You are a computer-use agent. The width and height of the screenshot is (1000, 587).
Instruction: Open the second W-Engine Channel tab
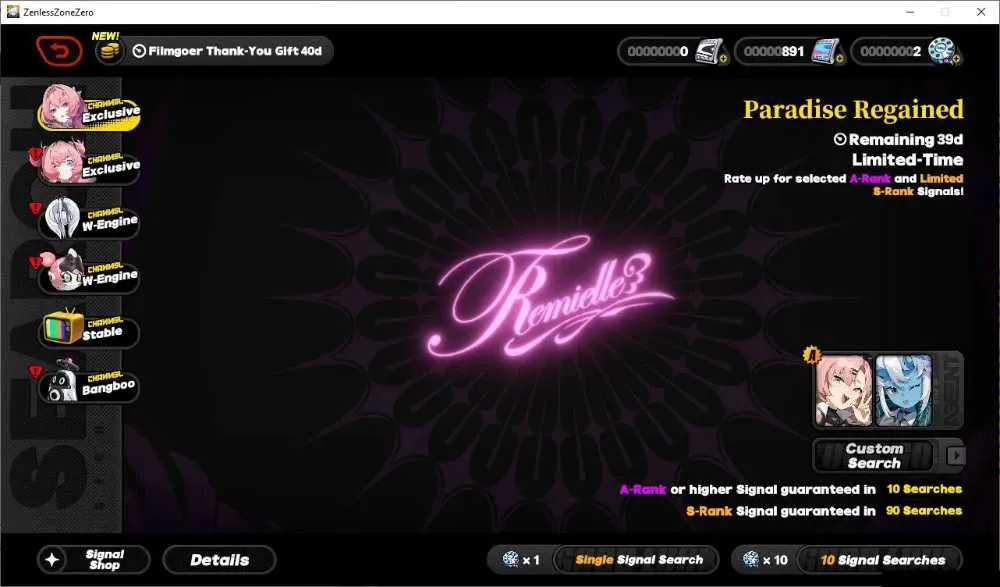(x=89, y=272)
